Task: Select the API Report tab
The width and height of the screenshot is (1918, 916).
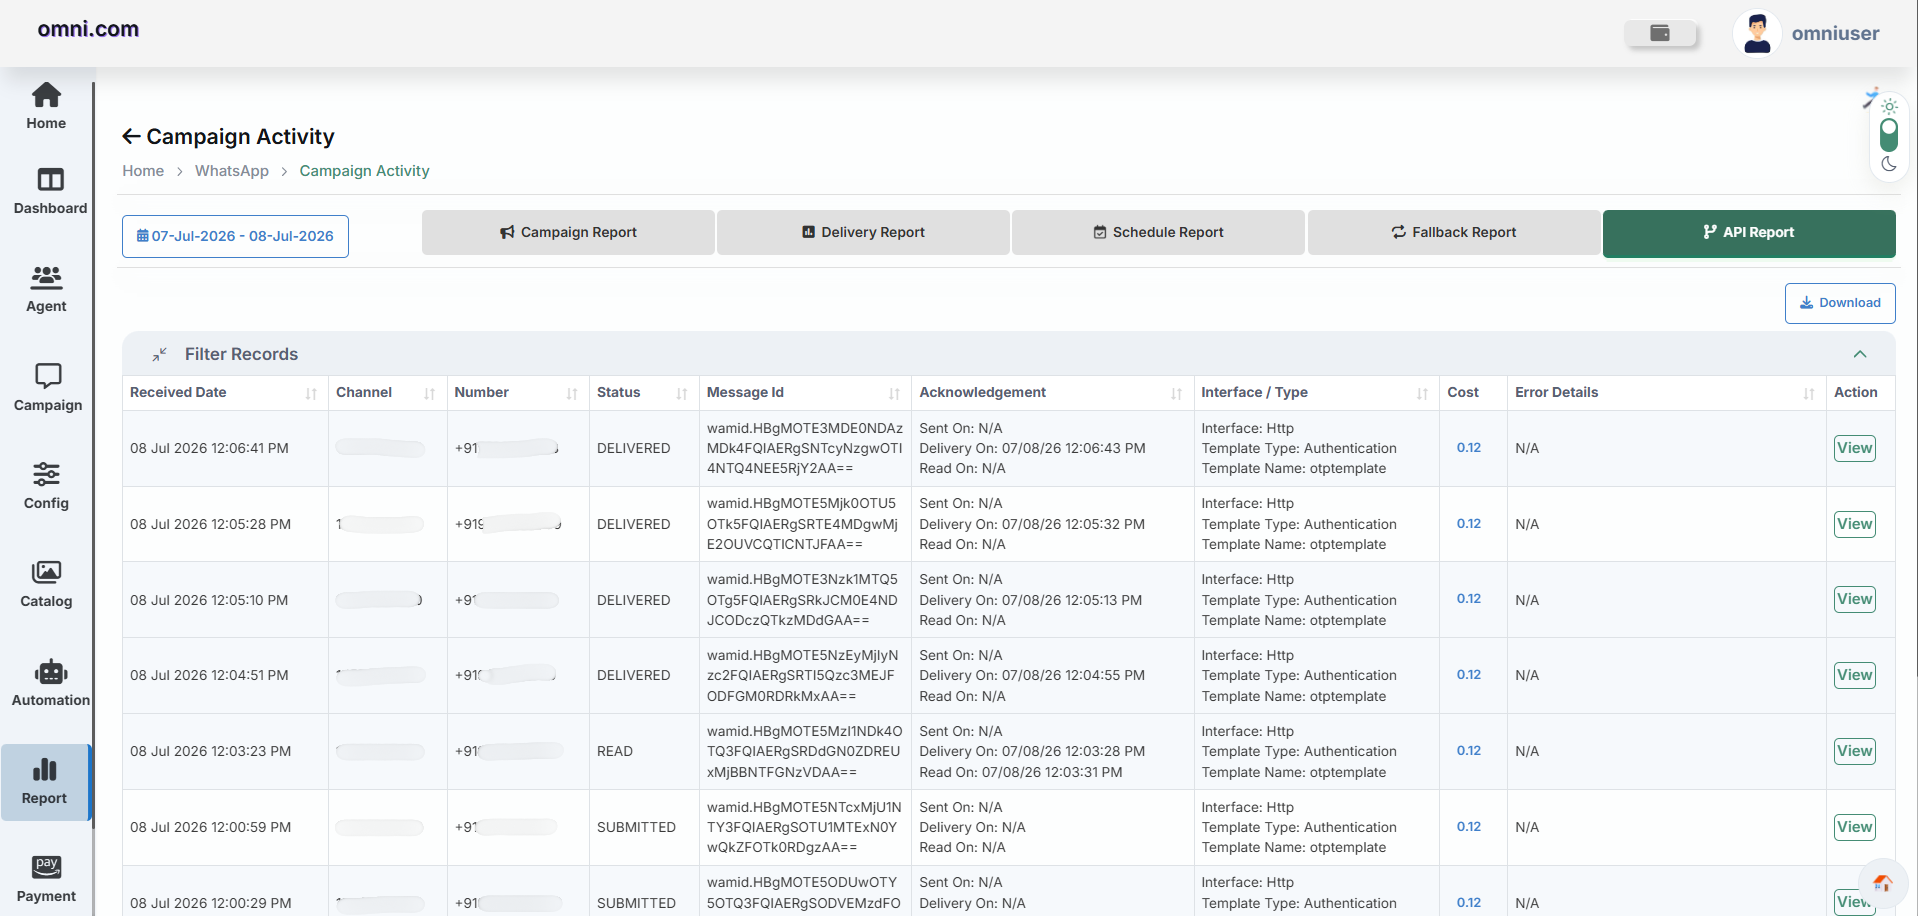Action: [x=1749, y=232]
